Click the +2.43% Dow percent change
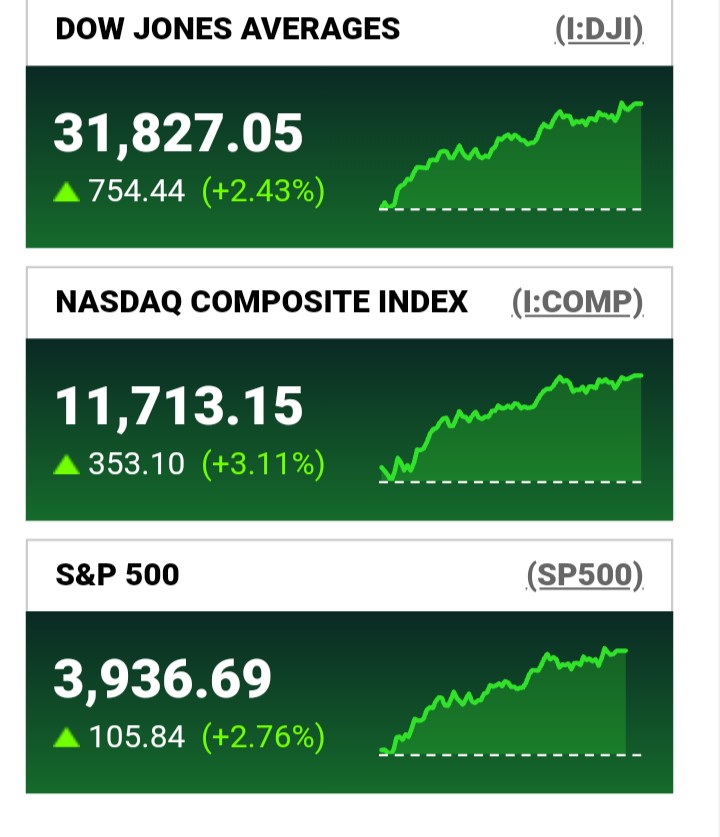This screenshot has width=720, height=837. (263, 191)
